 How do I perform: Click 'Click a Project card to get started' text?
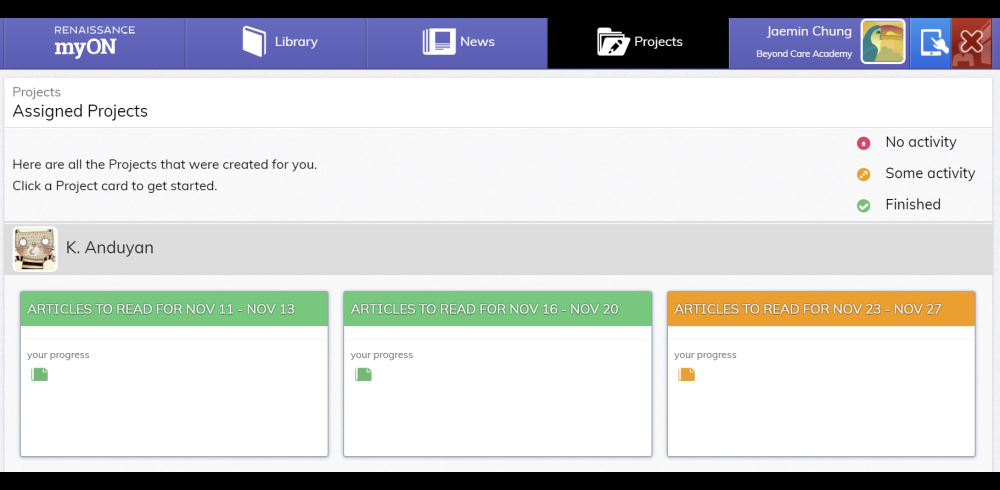[x=115, y=186]
